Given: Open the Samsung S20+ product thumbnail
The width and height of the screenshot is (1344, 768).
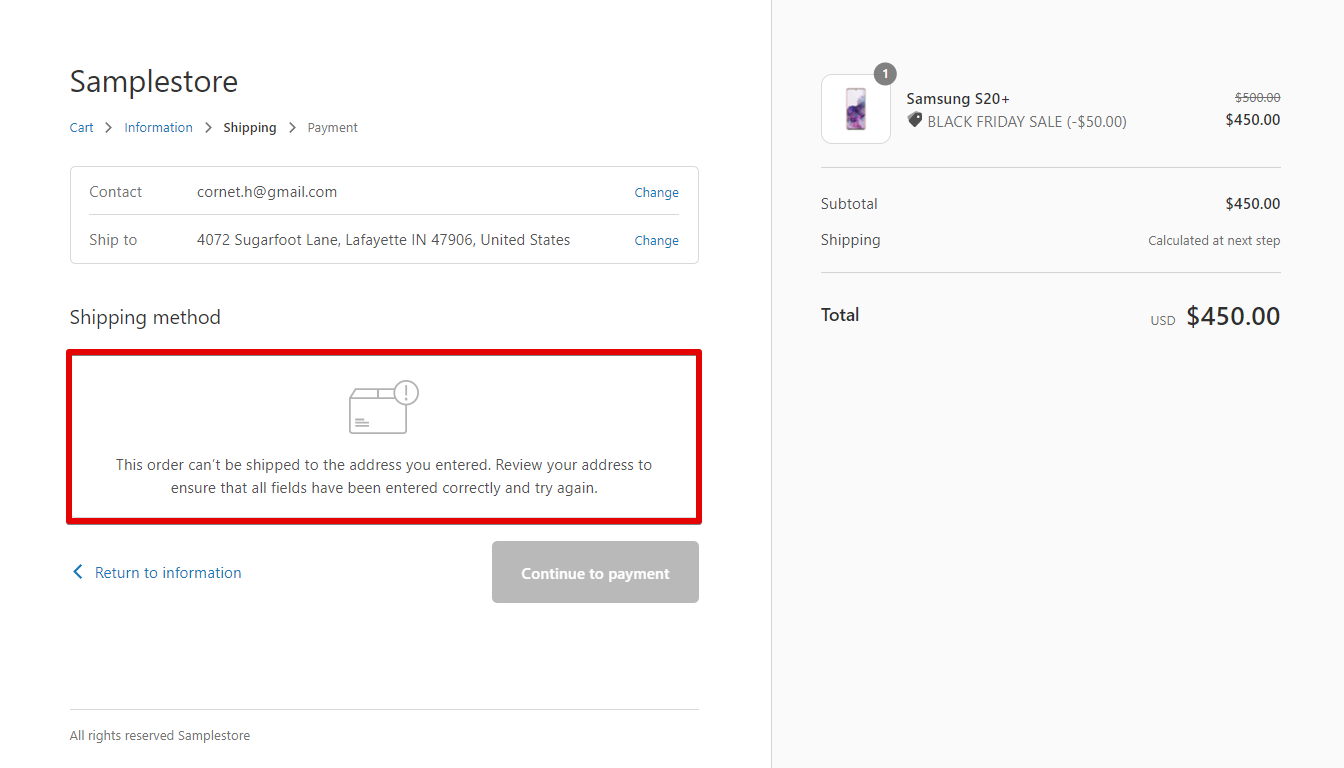Looking at the screenshot, I should [x=856, y=109].
